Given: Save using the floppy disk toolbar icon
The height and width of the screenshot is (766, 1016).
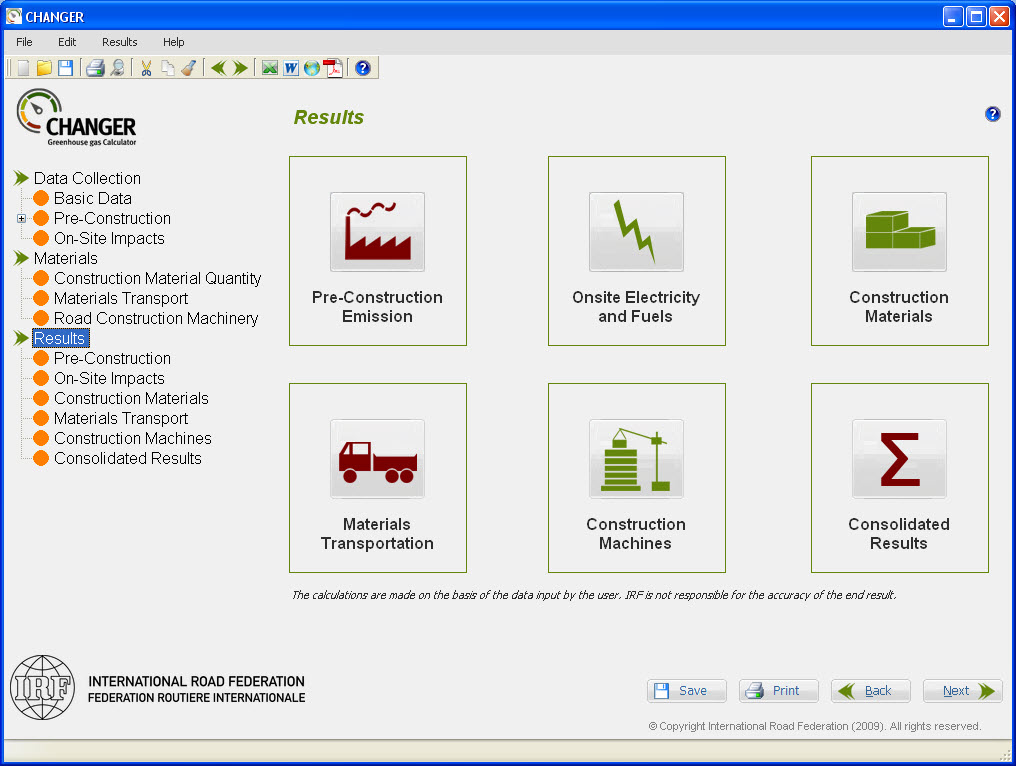Looking at the screenshot, I should [65, 68].
